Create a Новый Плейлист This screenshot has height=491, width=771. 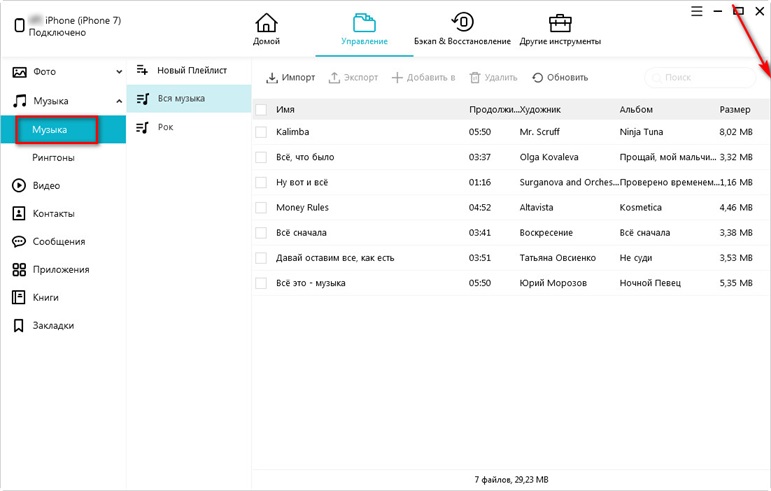(x=182, y=70)
